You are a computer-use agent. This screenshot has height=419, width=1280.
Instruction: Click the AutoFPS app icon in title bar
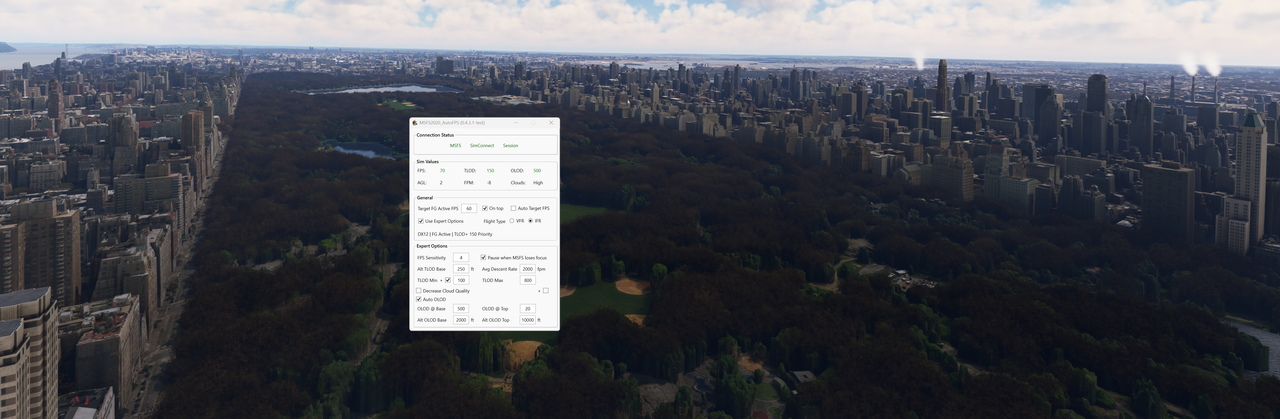(415, 122)
